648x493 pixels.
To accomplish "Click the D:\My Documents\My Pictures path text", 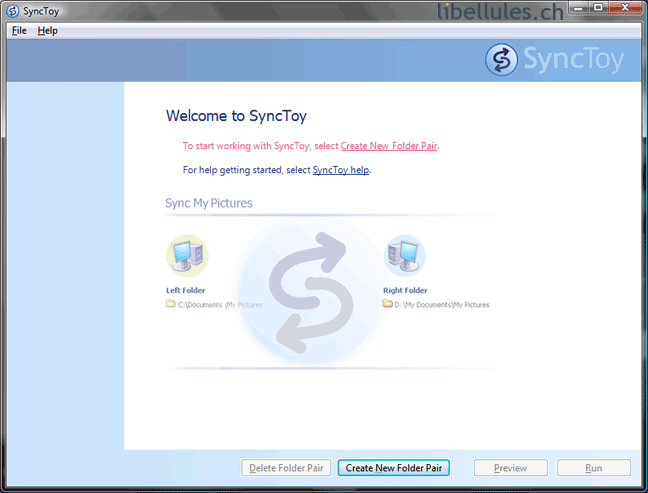I will pyautogui.click(x=442, y=305).
